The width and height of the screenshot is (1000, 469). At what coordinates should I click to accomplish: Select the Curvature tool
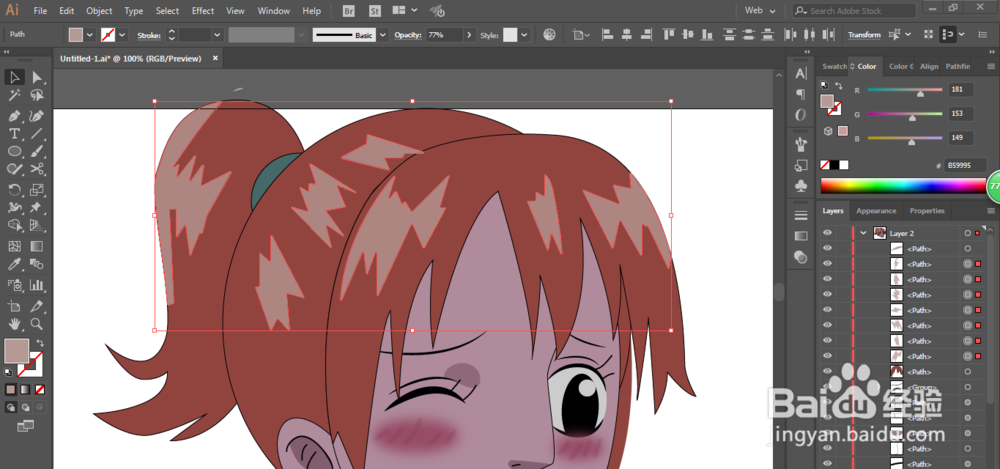tap(37, 116)
